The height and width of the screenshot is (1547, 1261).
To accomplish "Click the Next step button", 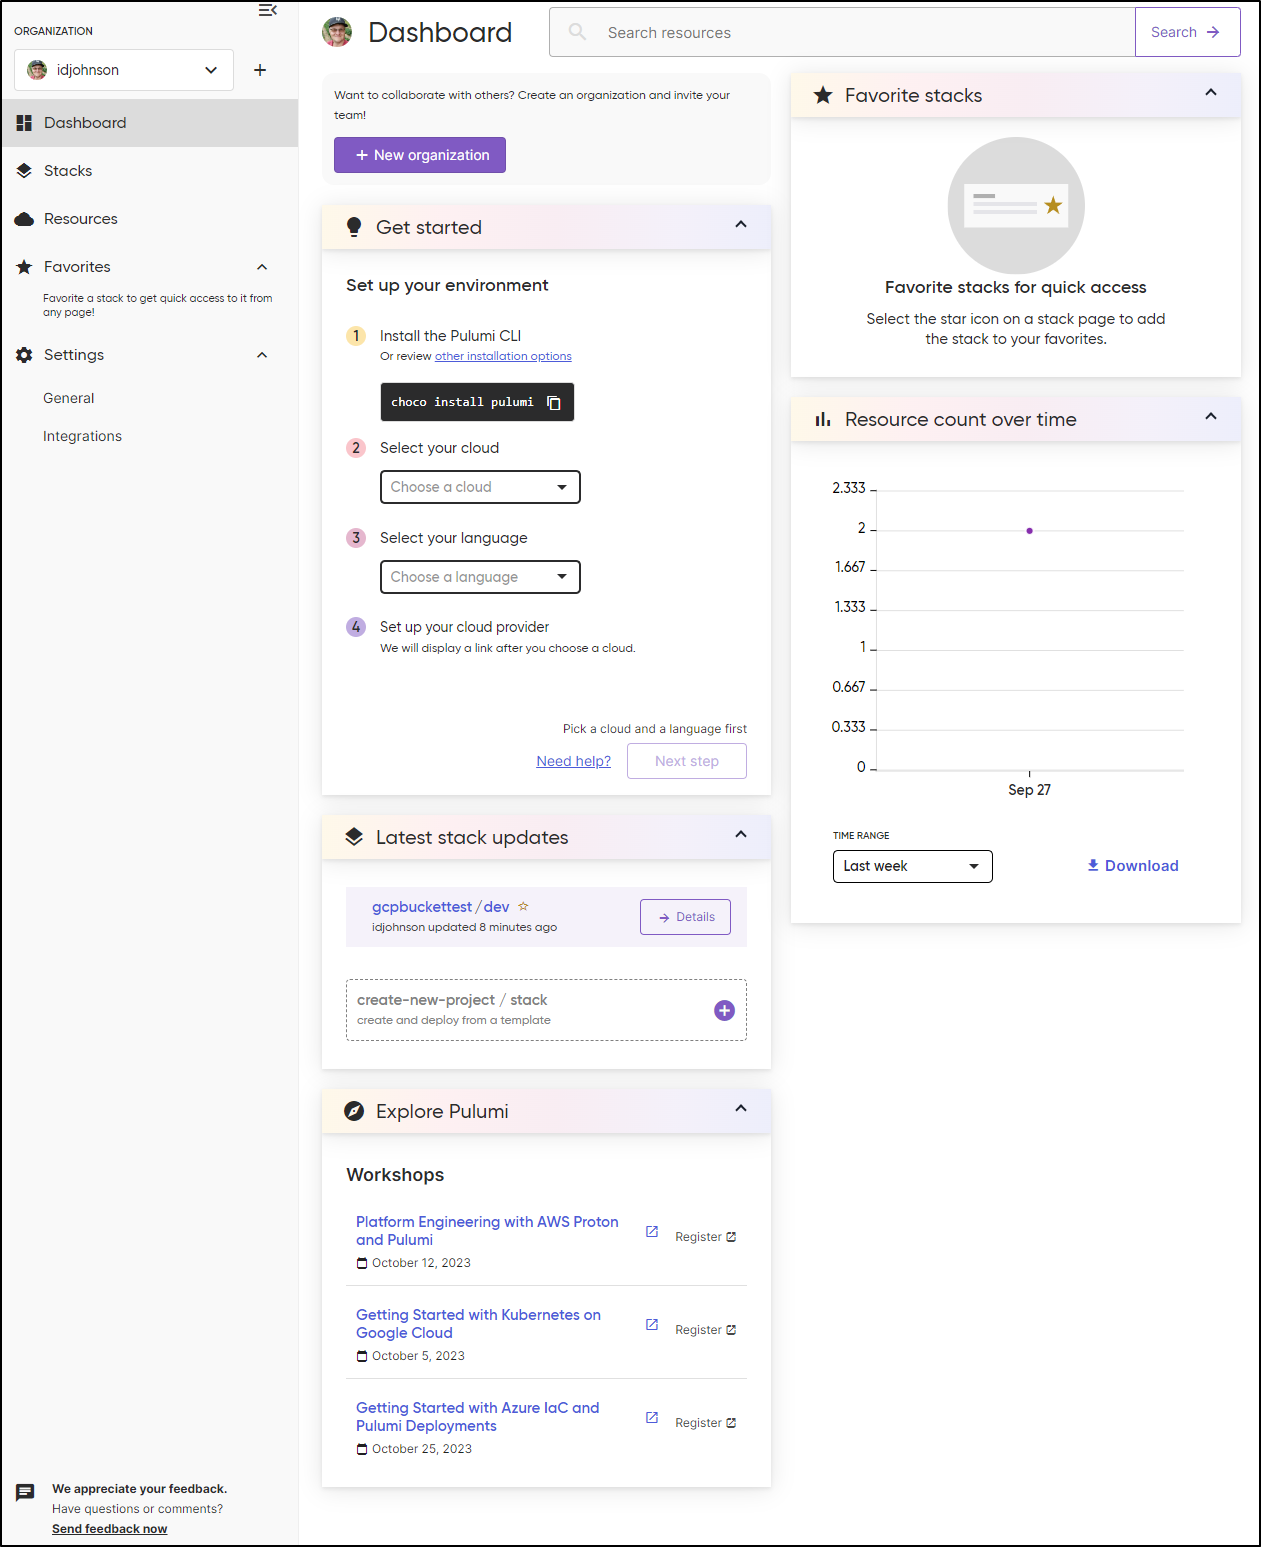I will 687,761.
